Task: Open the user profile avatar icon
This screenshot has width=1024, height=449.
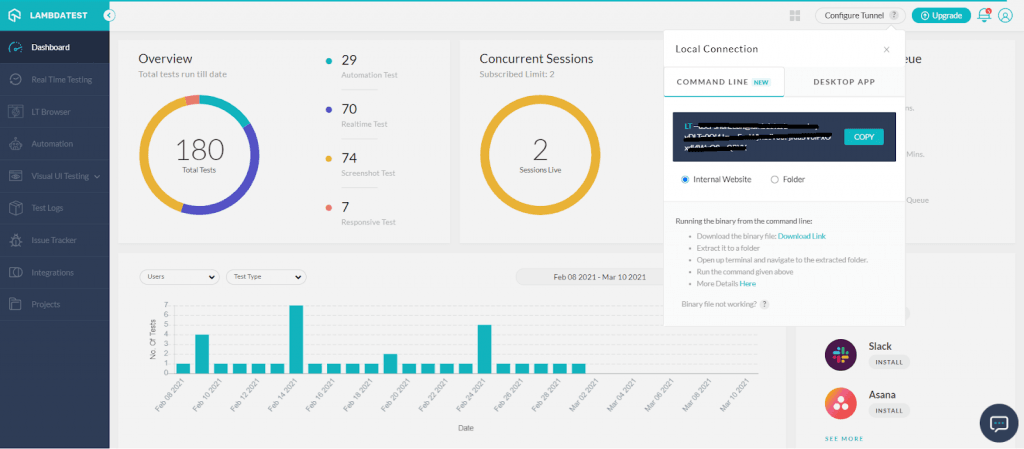Action: pyautogui.click(x=1005, y=16)
